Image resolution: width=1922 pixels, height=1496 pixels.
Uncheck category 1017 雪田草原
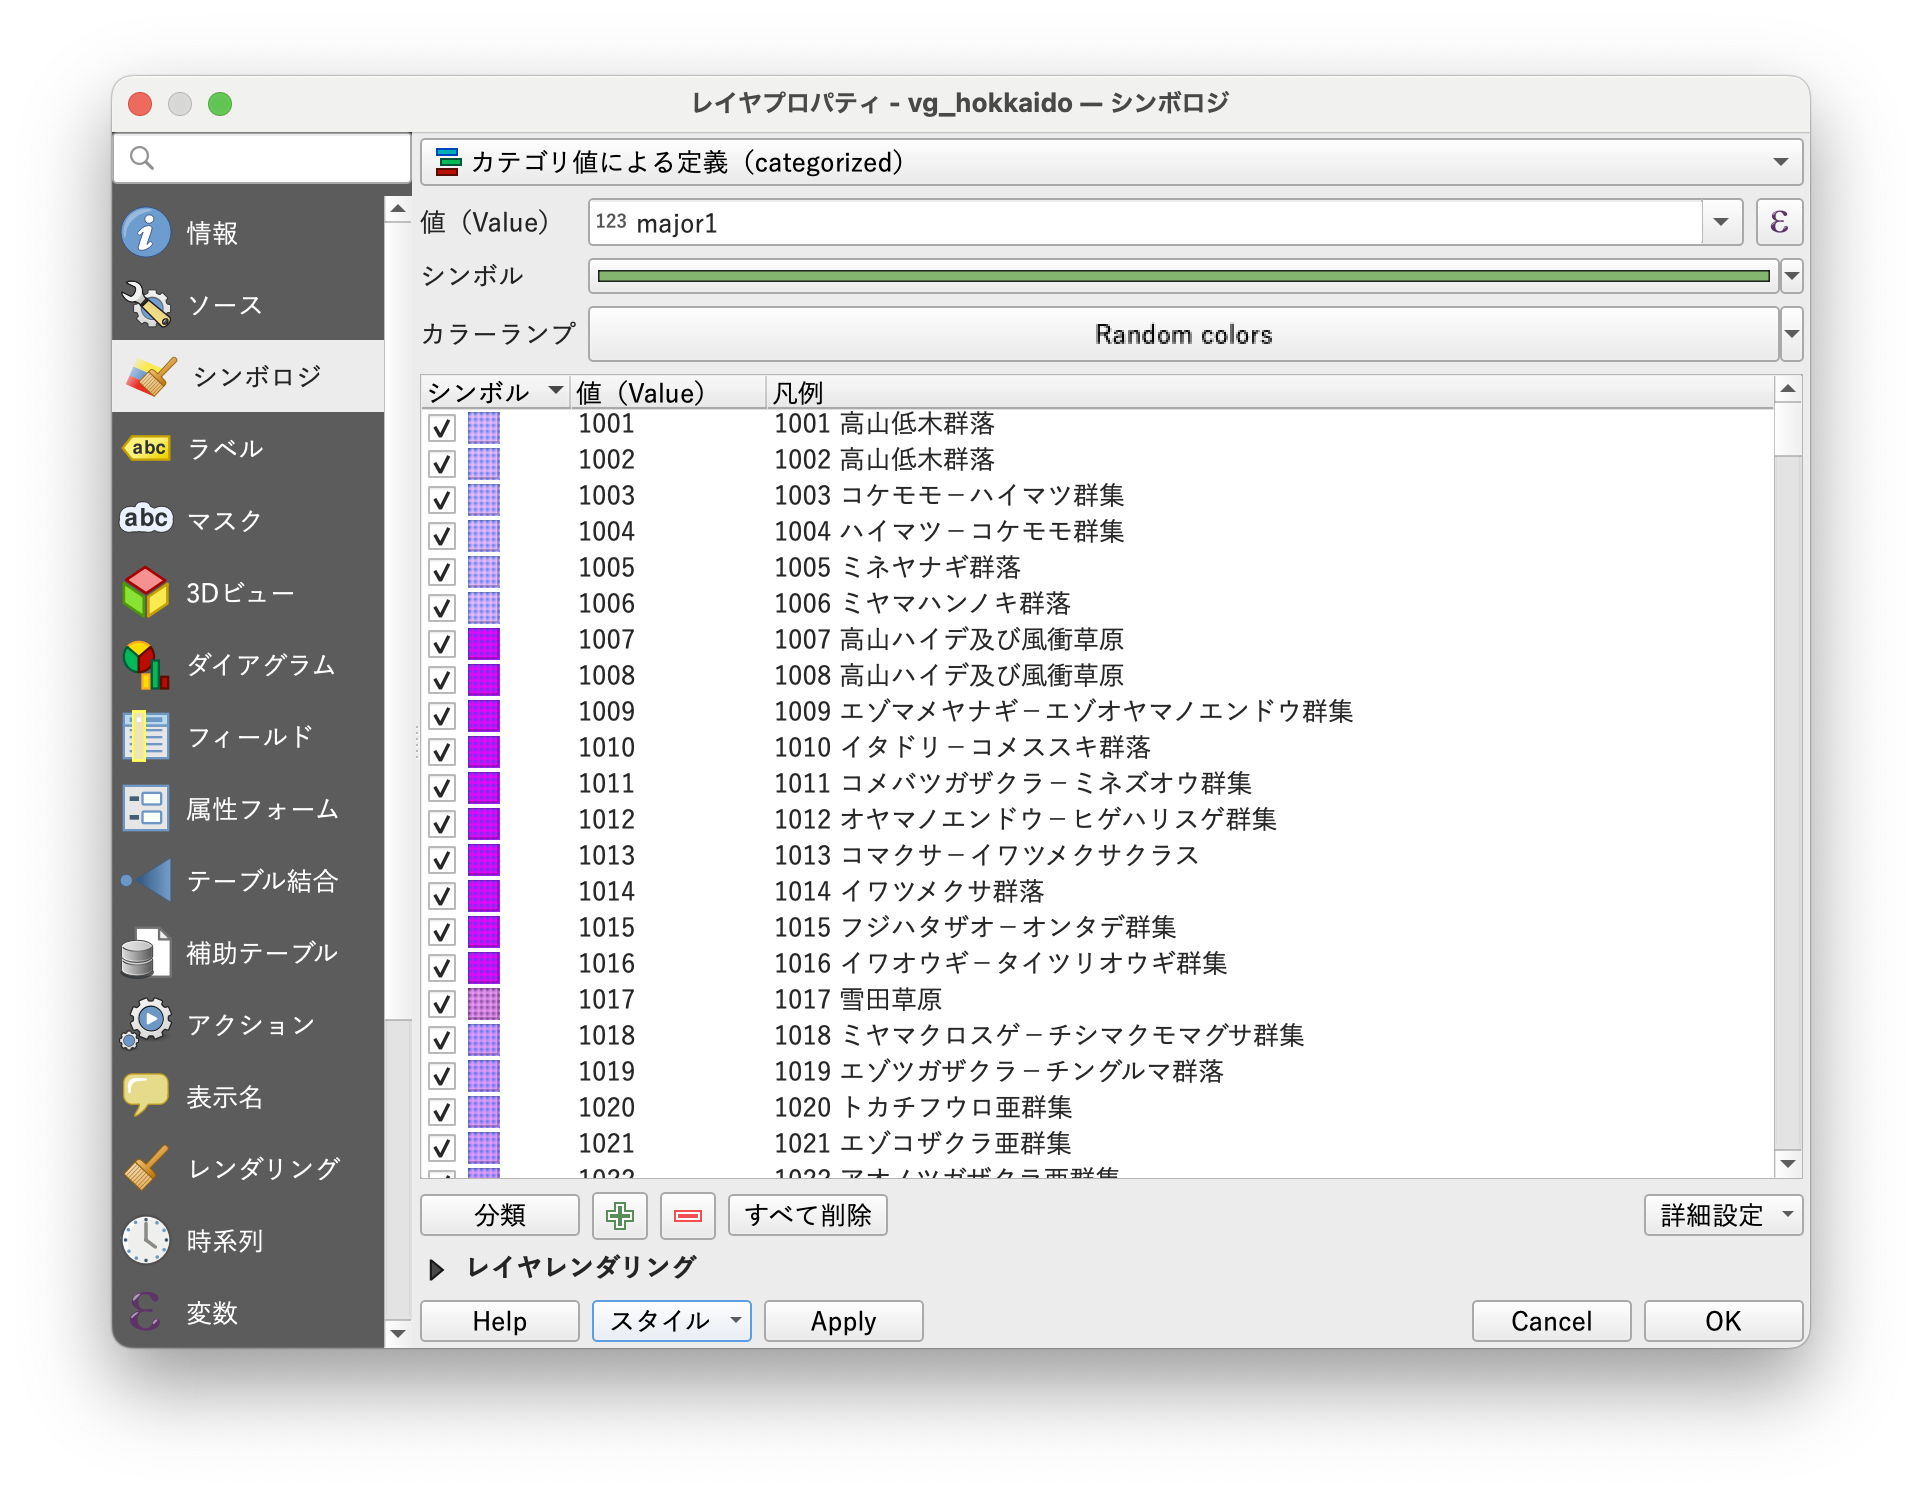click(x=440, y=1000)
